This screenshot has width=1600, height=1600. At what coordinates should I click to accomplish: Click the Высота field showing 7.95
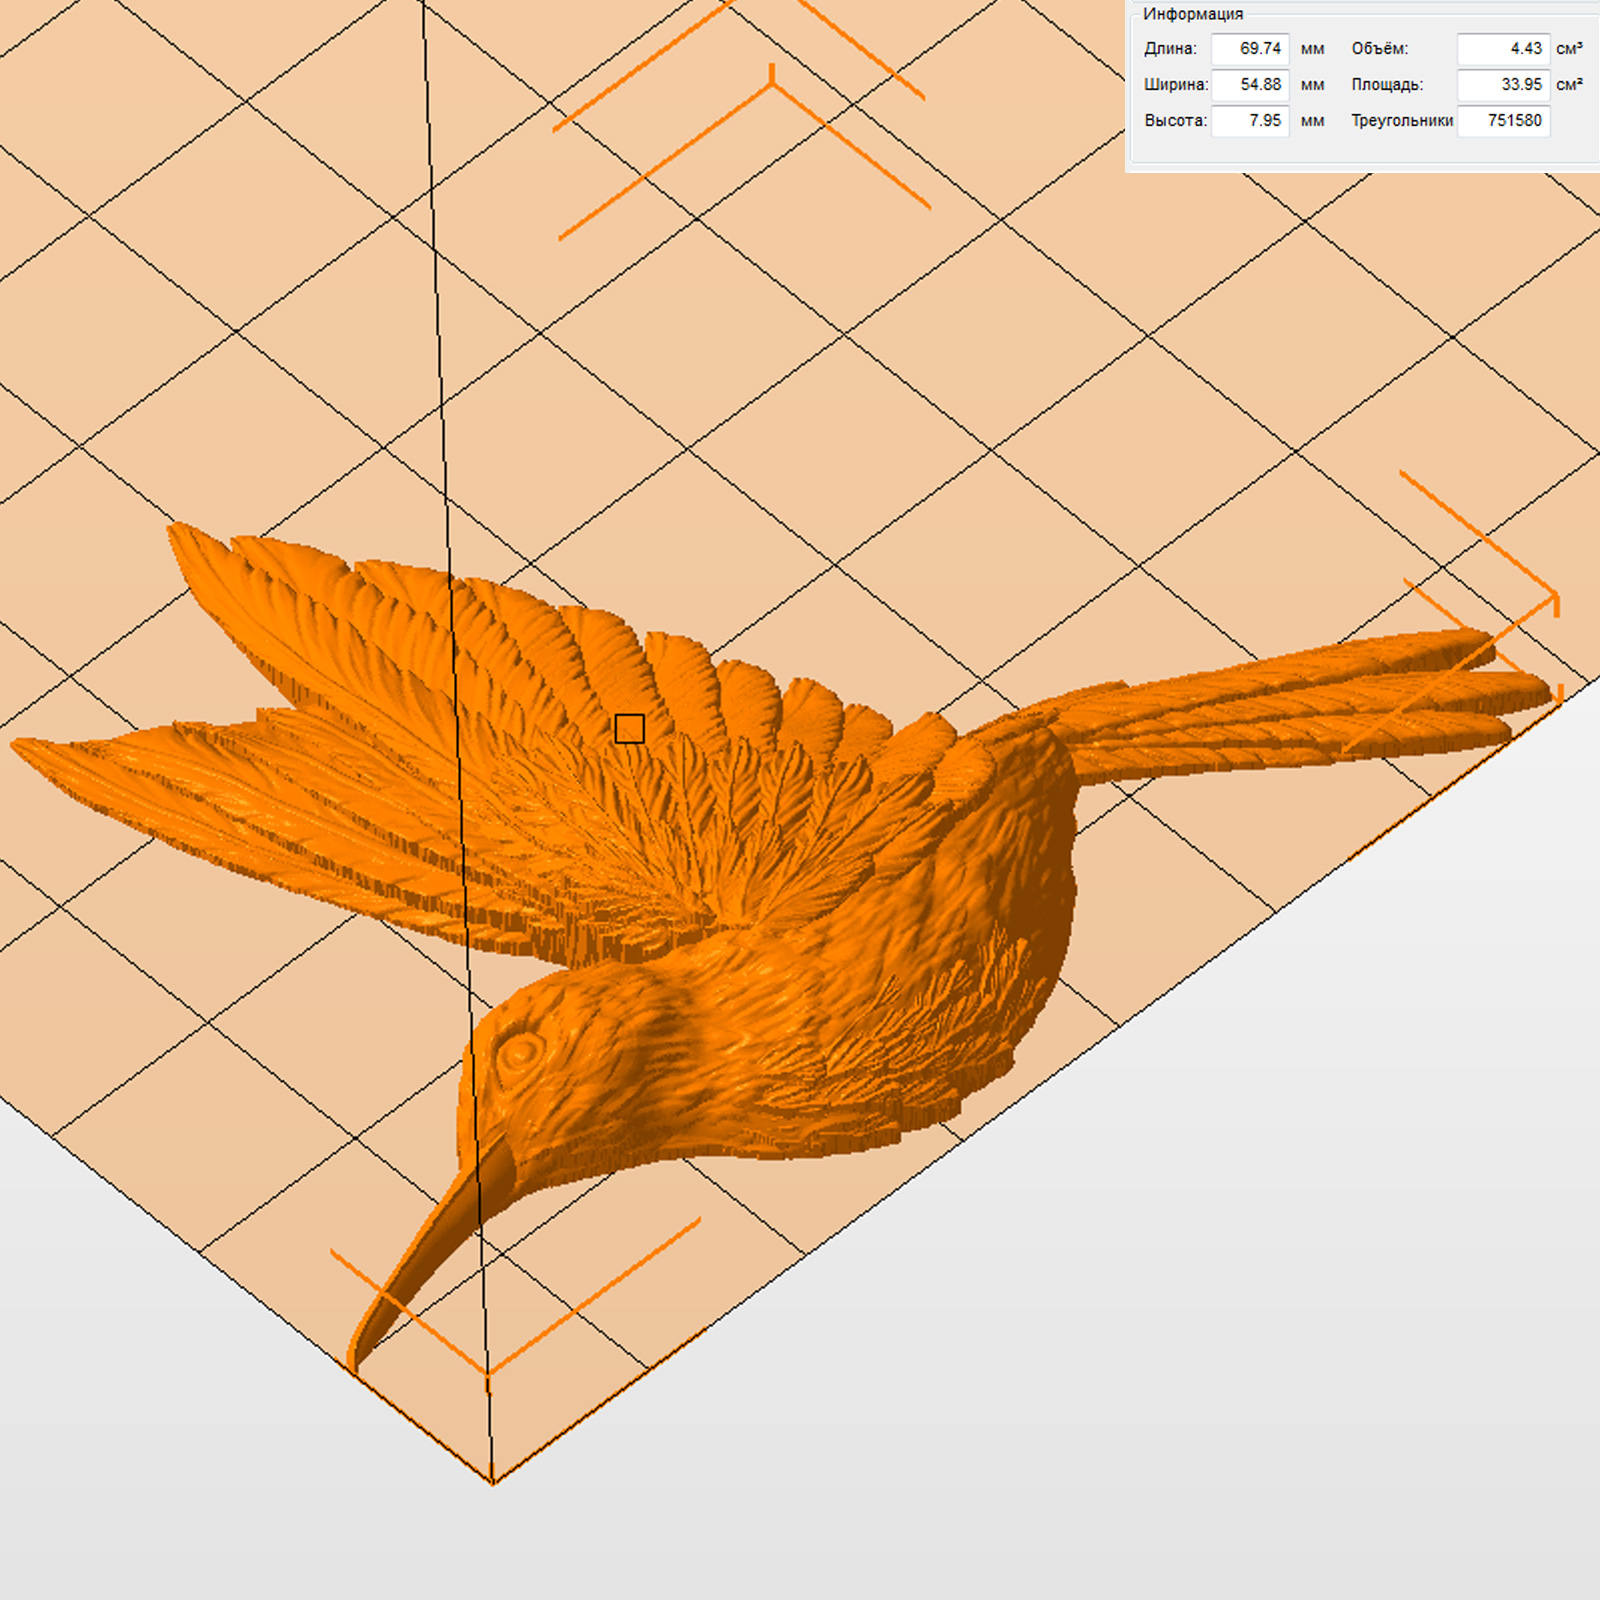[x=1250, y=121]
